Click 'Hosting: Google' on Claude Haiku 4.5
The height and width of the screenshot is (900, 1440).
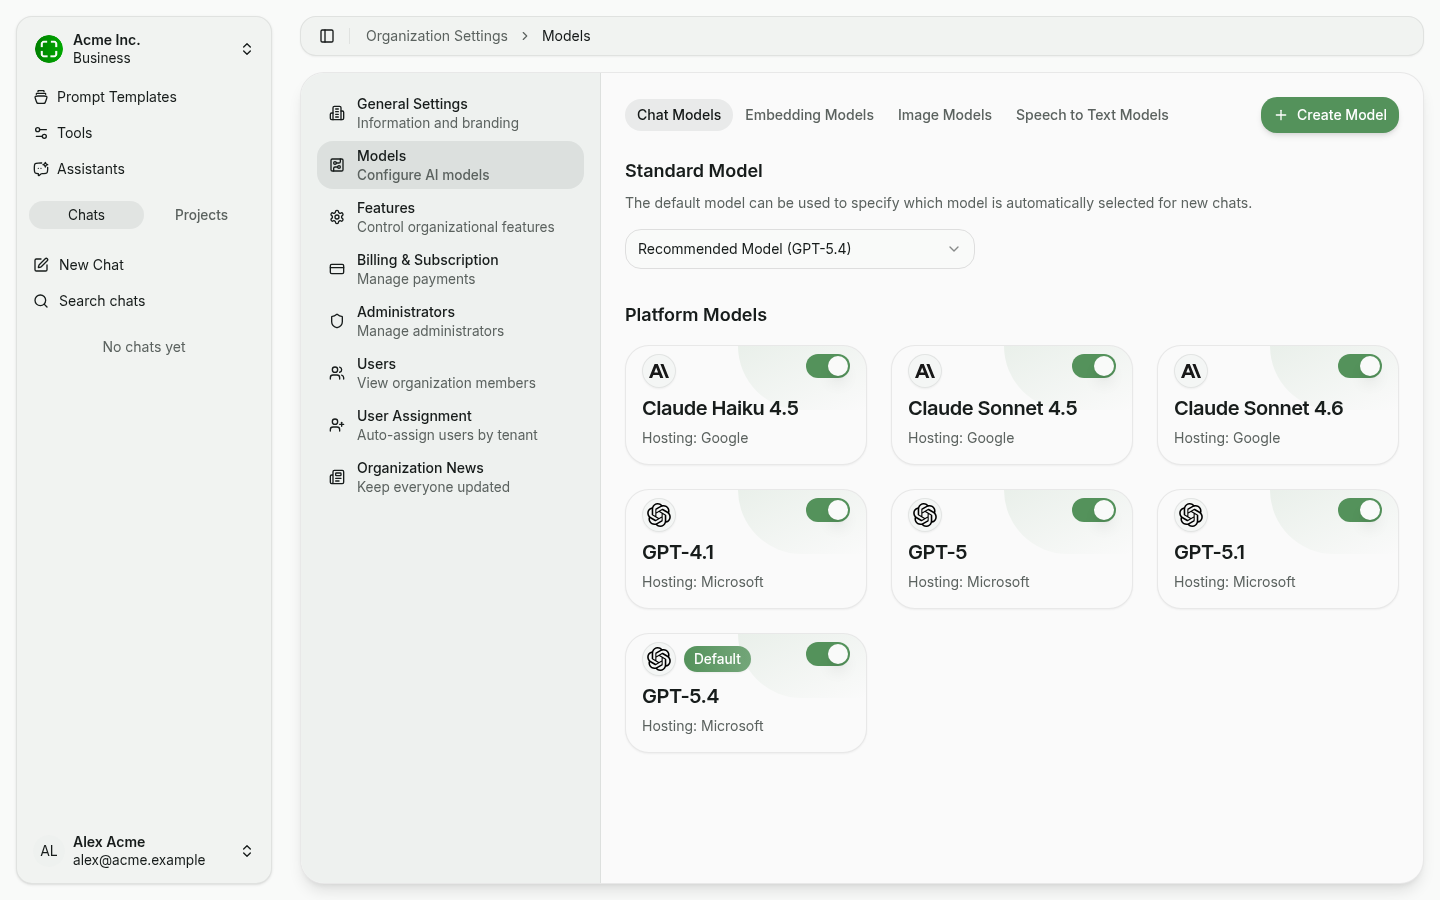pos(695,438)
